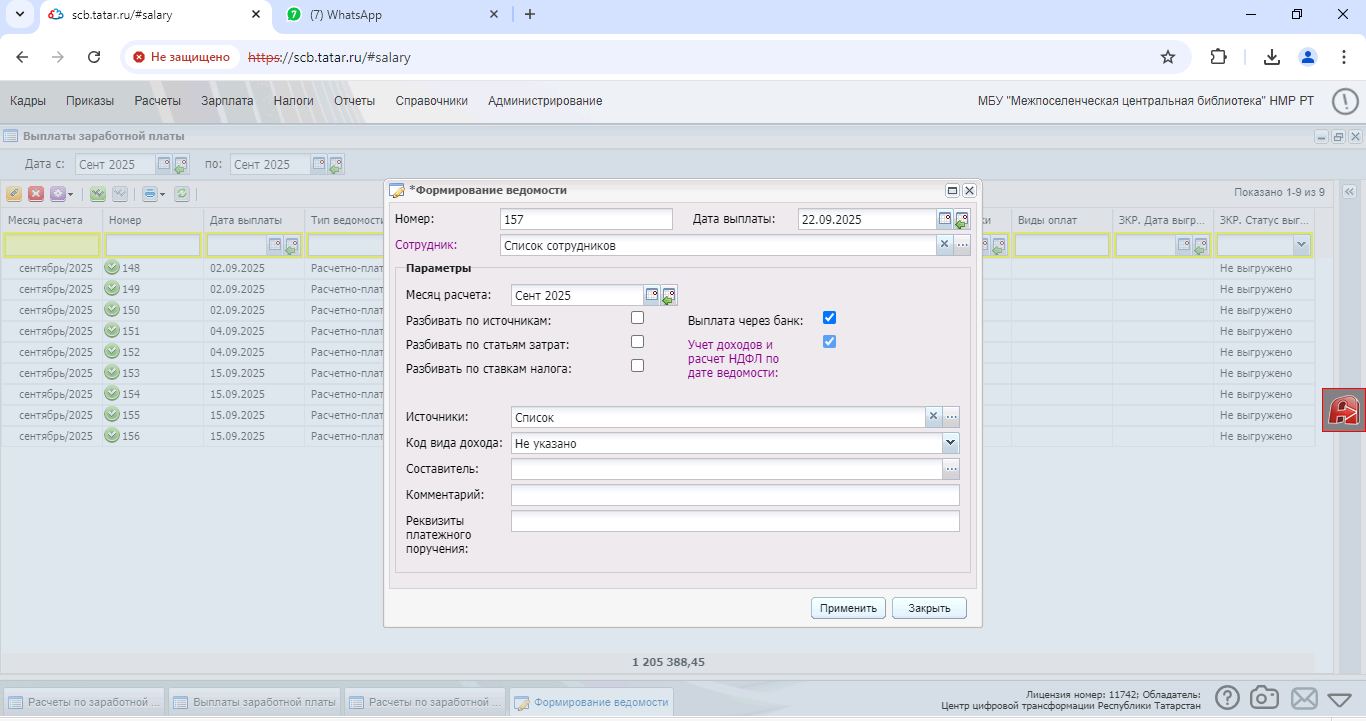Open the 'Расчеты' menu
The height and width of the screenshot is (721, 1366).
[x=158, y=101]
